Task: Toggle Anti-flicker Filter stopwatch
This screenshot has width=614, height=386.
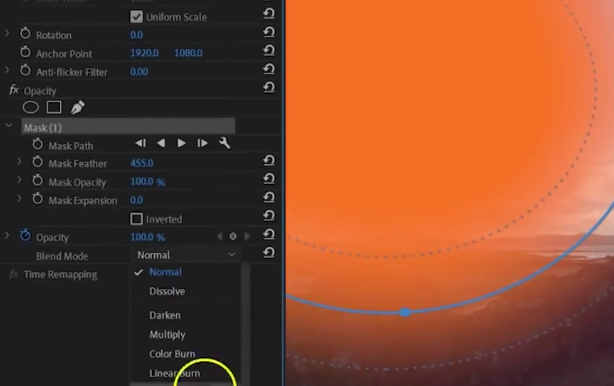Action: click(x=25, y=70)
